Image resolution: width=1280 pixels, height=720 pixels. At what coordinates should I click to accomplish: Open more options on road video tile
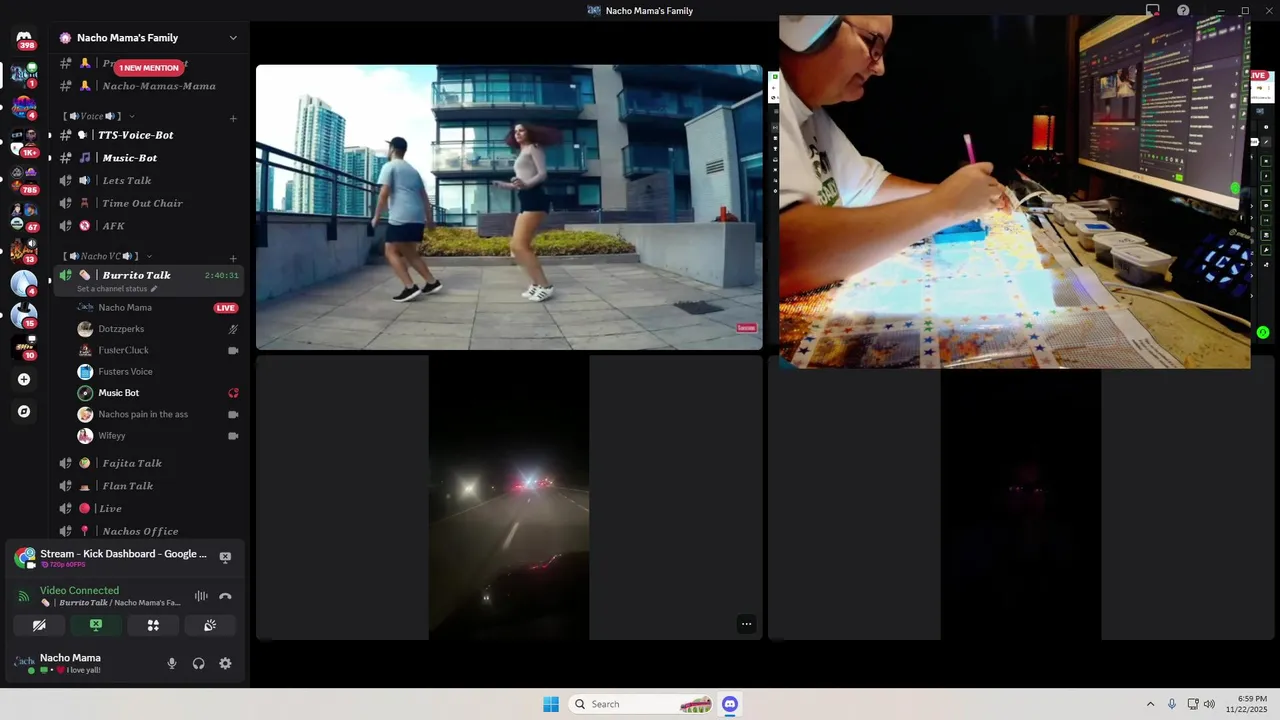pos(746,624)
